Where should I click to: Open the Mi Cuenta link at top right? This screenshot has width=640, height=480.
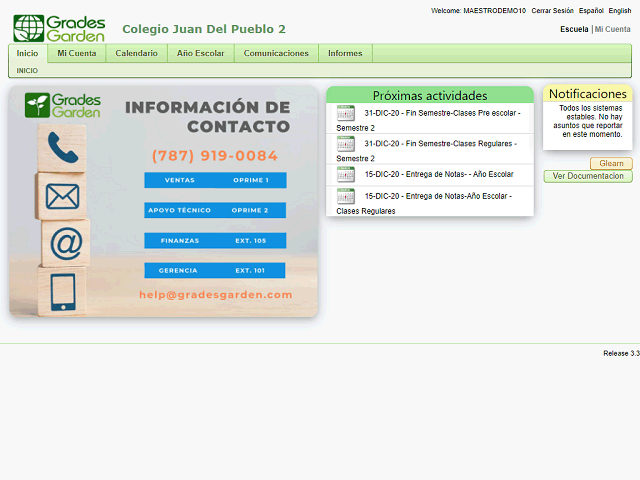pyautogui.click(x=612, y=29)
